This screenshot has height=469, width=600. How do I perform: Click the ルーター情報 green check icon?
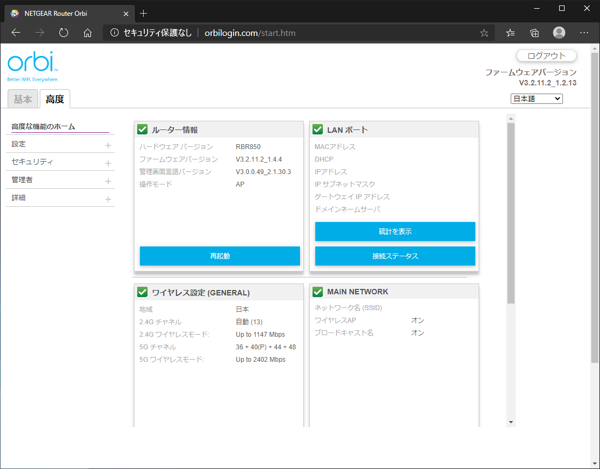142,129
